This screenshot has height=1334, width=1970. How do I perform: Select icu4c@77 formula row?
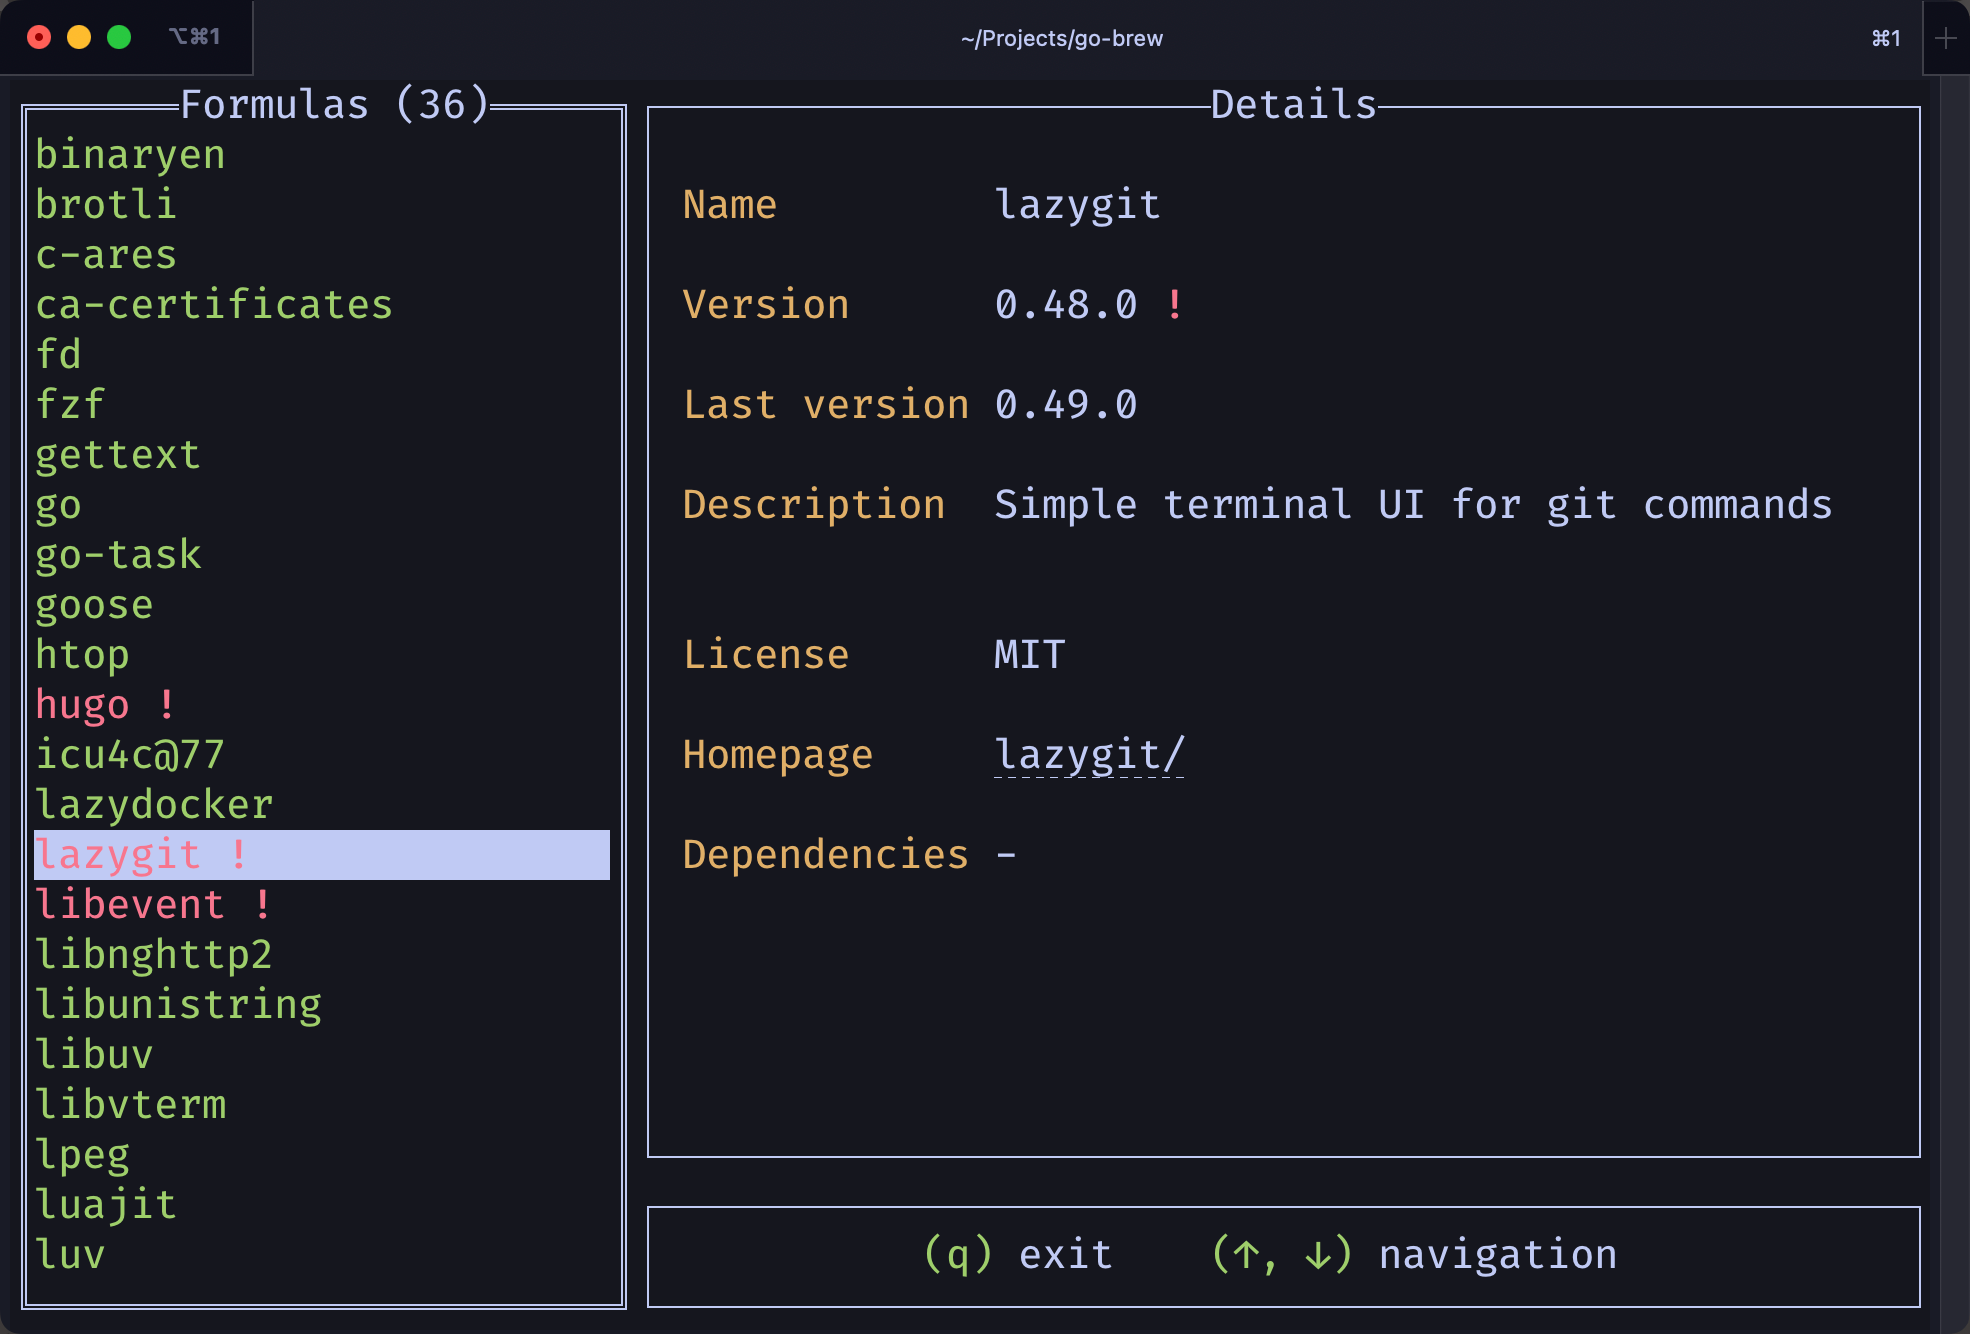pyautogui.click(x=322, y=755)
